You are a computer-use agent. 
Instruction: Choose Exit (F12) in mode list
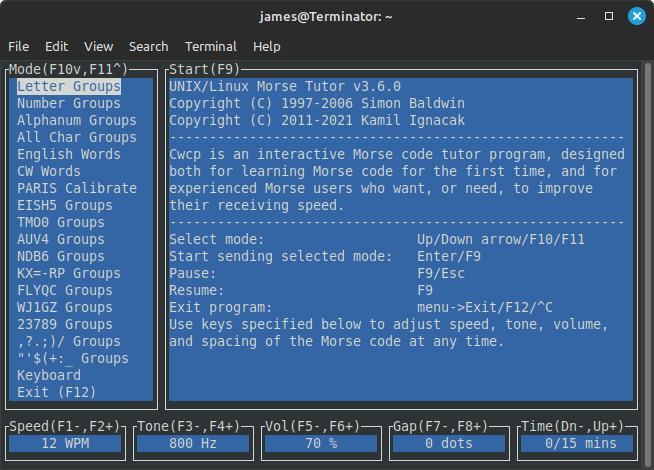[x=57, y=392]
